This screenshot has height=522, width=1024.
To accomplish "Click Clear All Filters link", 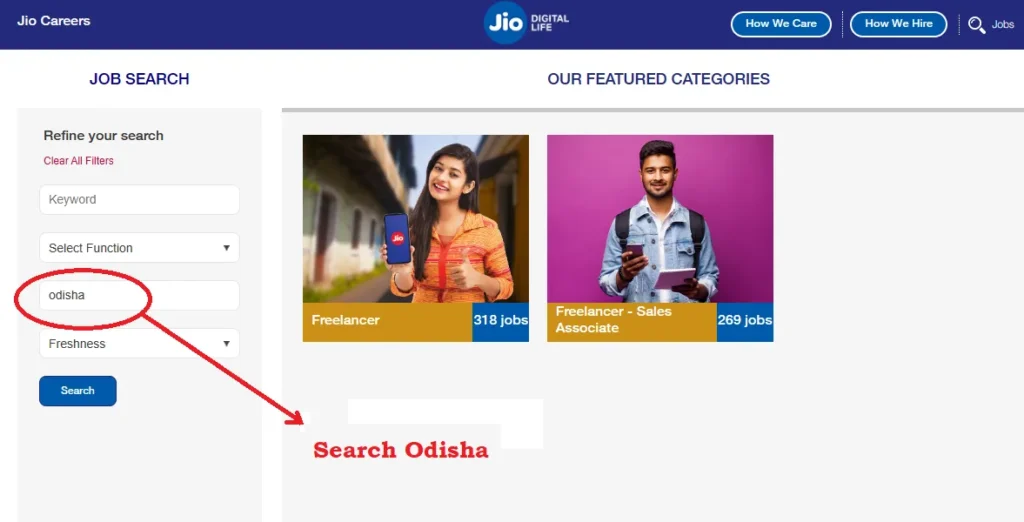I will tap(78, 161).
